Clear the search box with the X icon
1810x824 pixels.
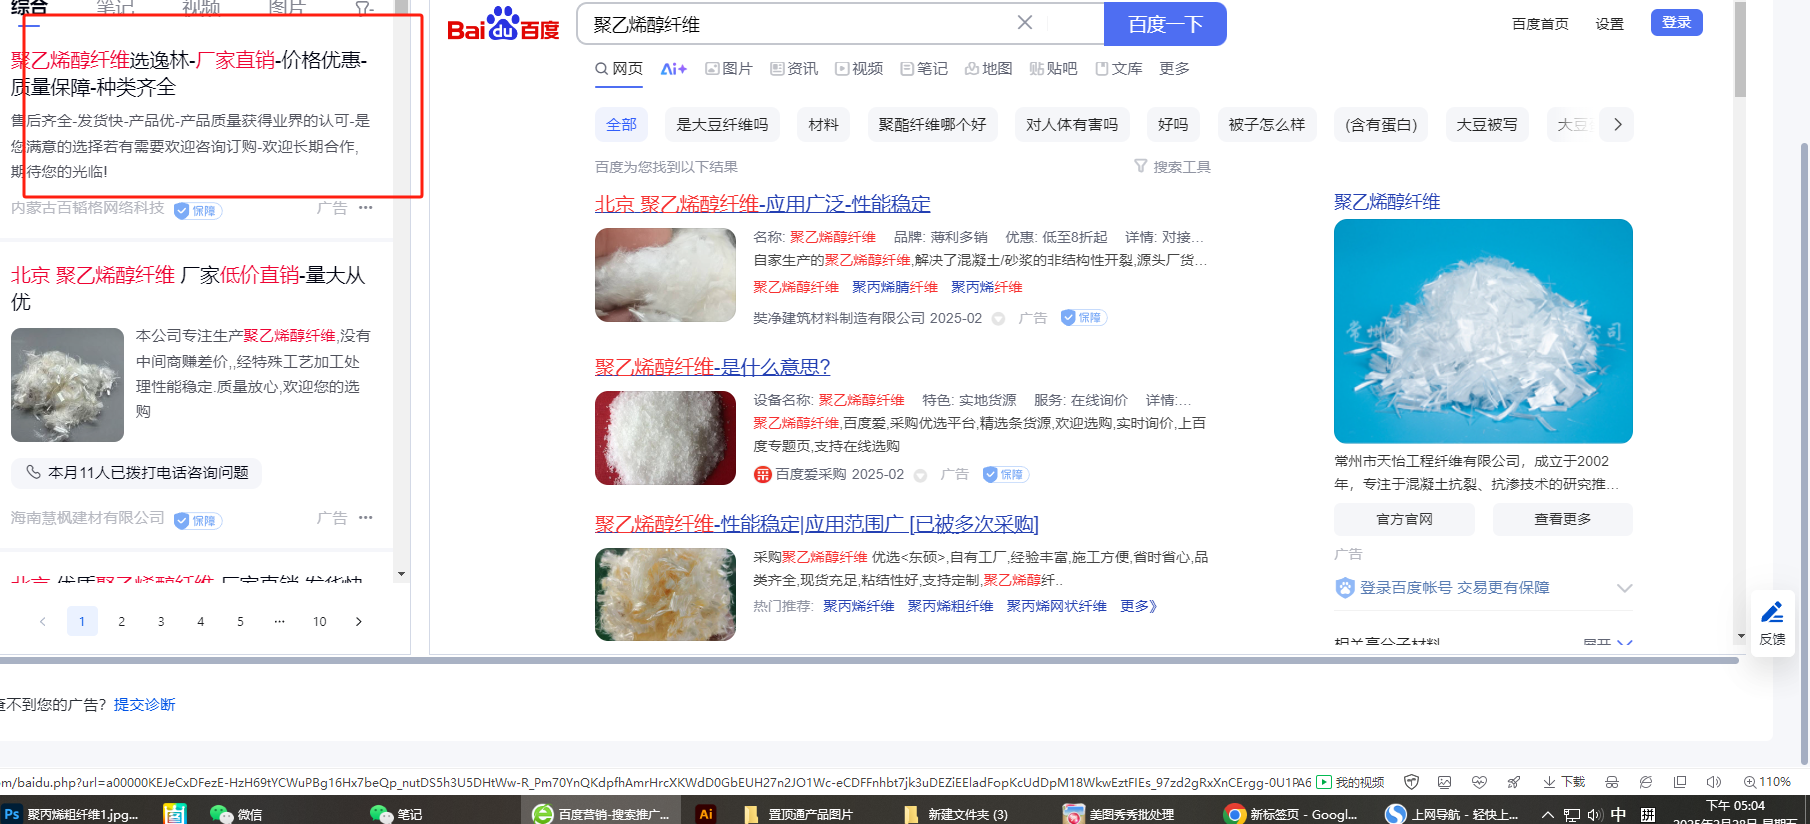tap(1025, 23)
